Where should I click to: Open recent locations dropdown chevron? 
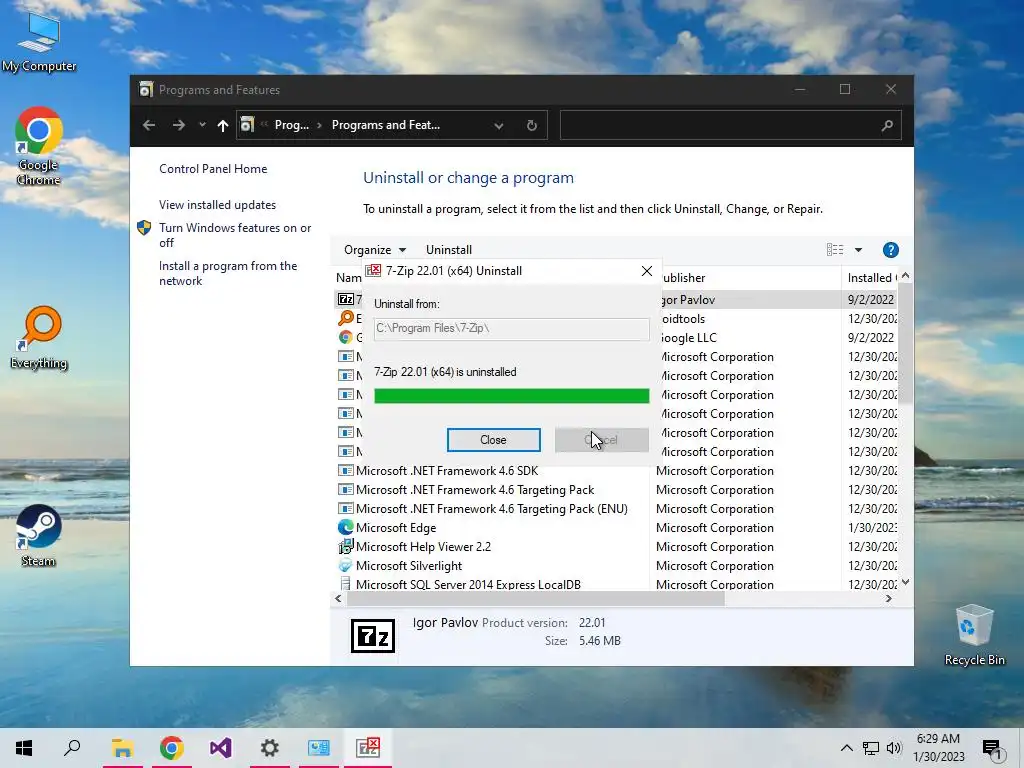[202, 125]
